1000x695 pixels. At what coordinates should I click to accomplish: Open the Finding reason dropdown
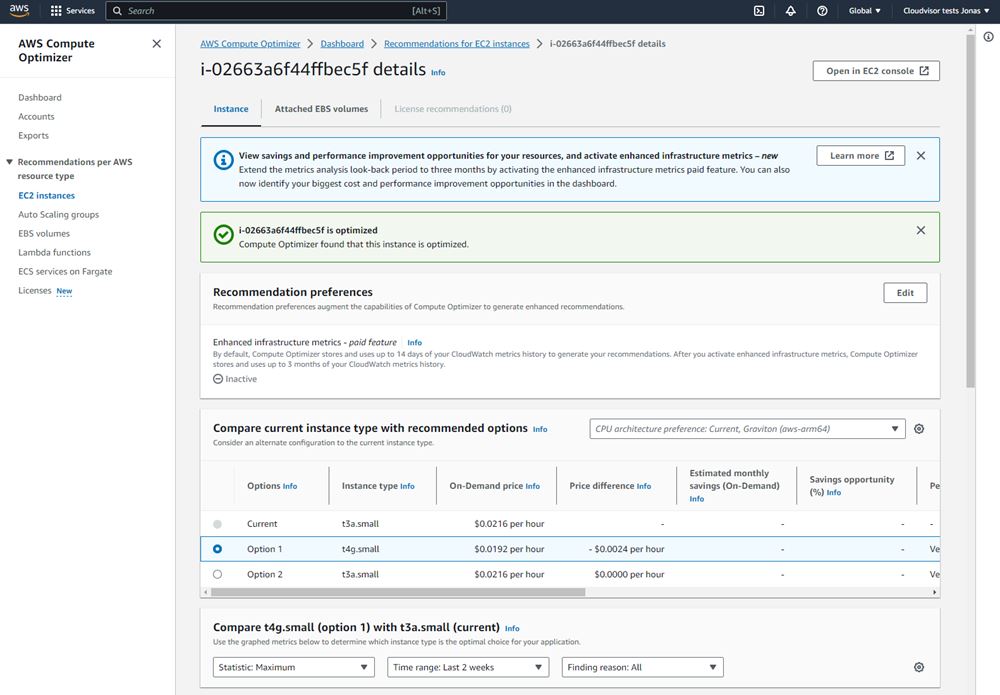click(642, 667)
